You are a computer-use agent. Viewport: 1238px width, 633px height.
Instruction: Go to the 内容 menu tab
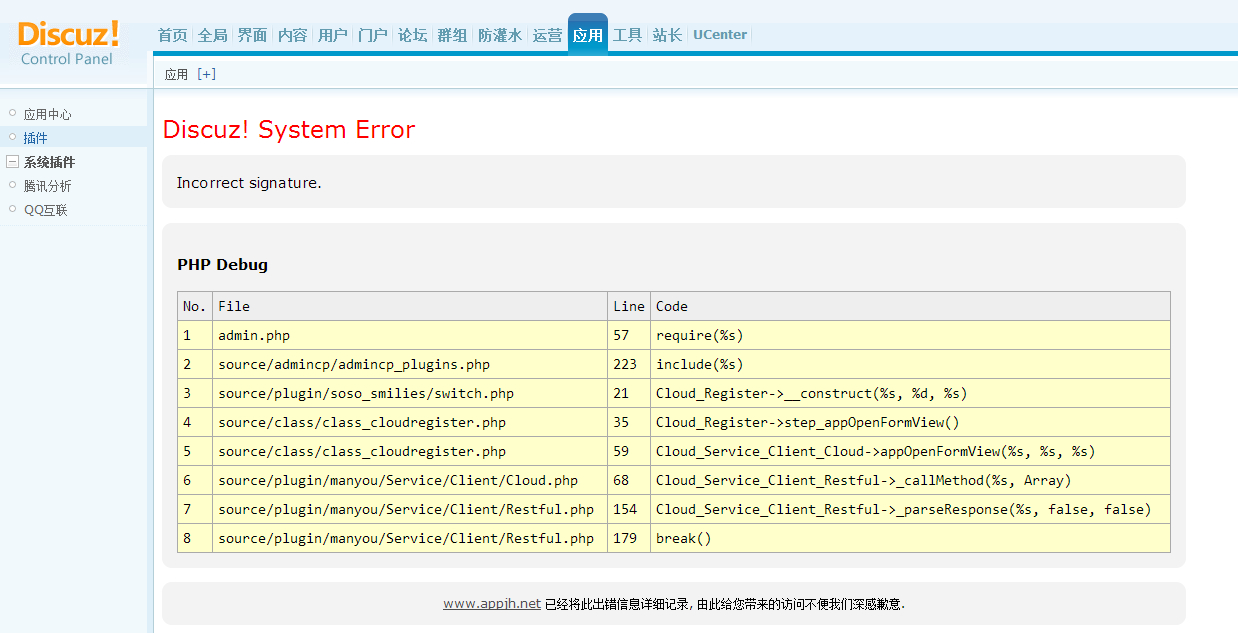point(292,35)
